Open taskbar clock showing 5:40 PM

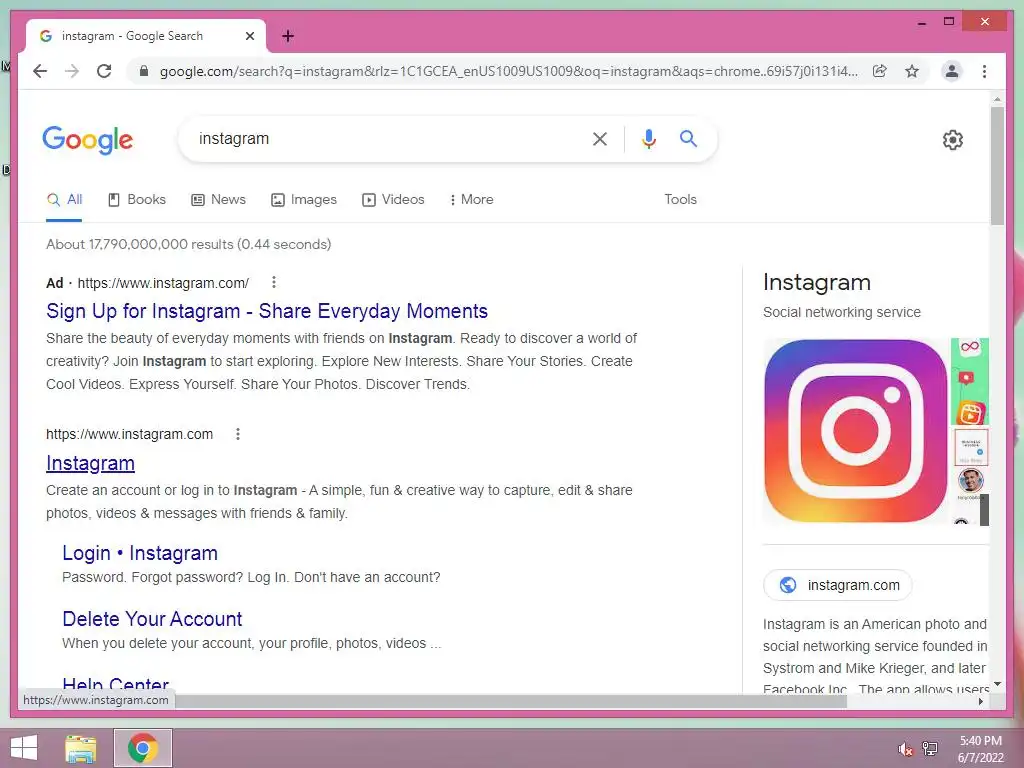[x=980, y=749]
